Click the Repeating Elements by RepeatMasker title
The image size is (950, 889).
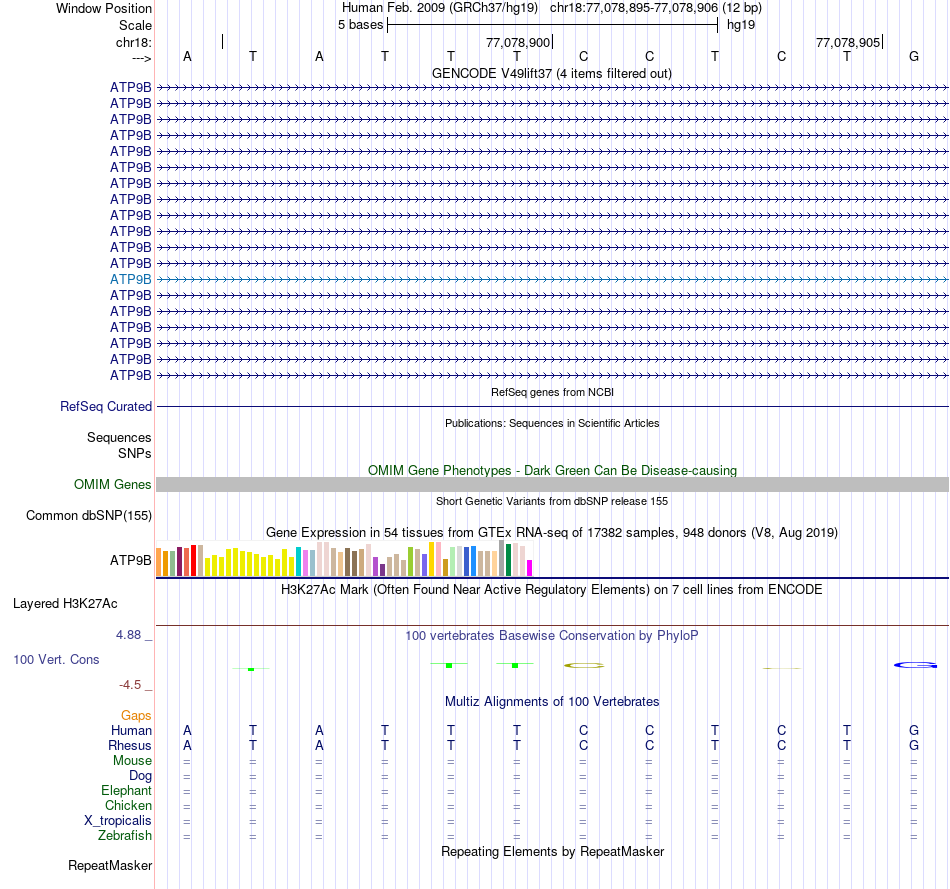[x=552, y=851]
